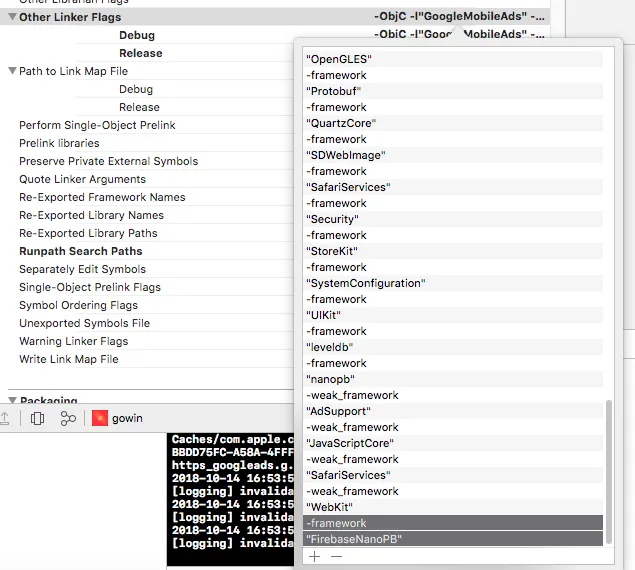Select the Perform Single-Object Prelink setting
The image size is (635, 570).
point(97,125)
